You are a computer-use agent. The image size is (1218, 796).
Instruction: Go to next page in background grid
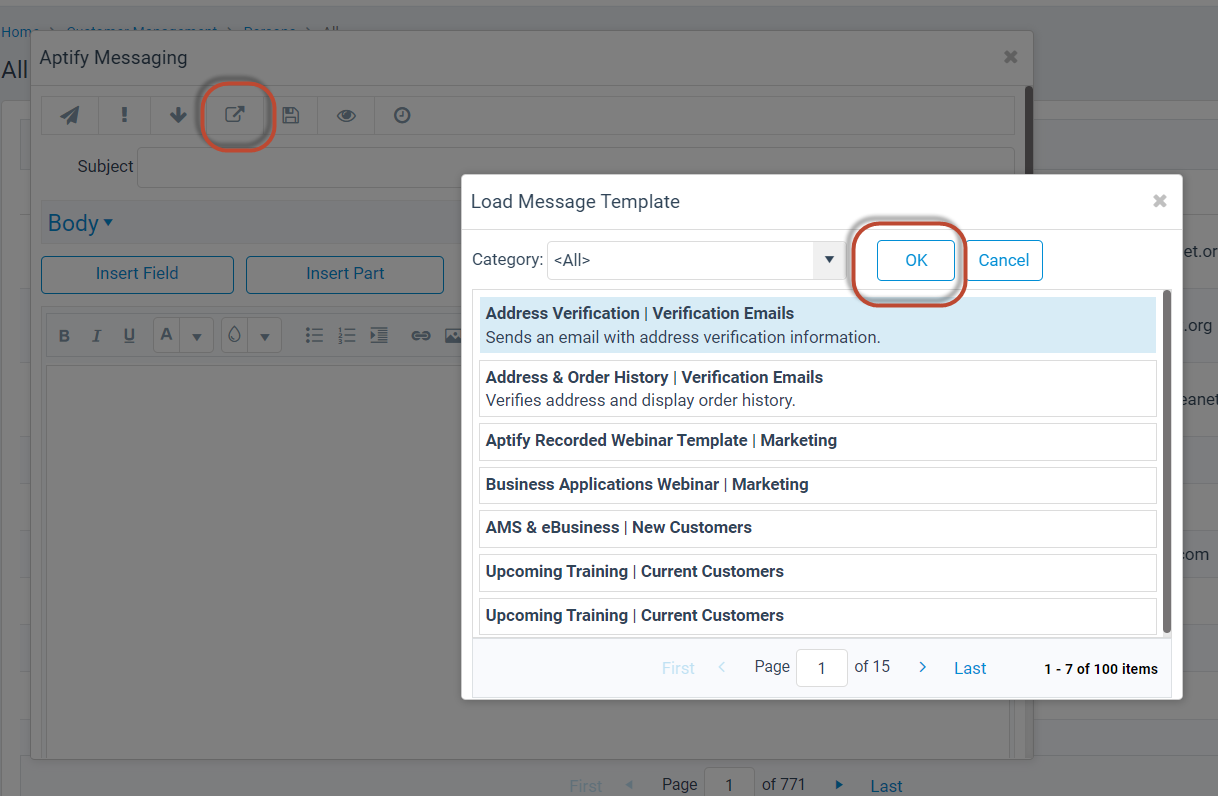click(839, 785)
